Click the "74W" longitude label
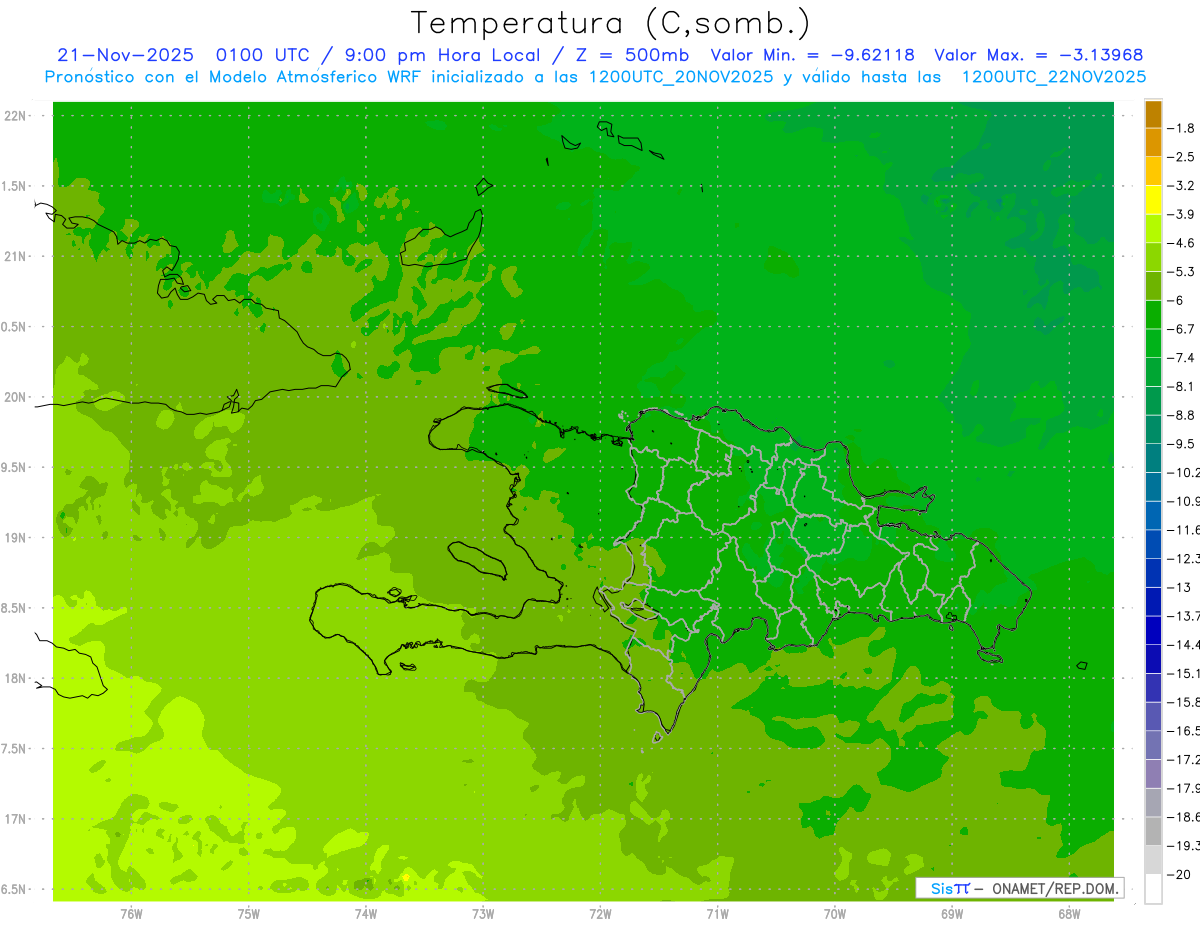Image resolution: width=1200 pixels, height=927 pixels. click(366, 914)
